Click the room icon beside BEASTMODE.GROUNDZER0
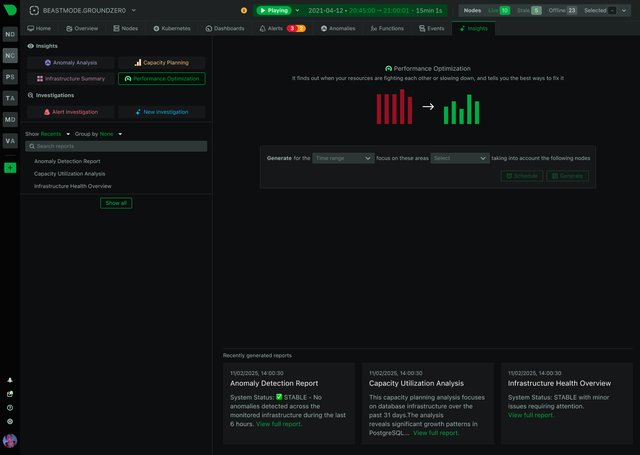Viewport: 640px width, 455px height. point(34,11)
